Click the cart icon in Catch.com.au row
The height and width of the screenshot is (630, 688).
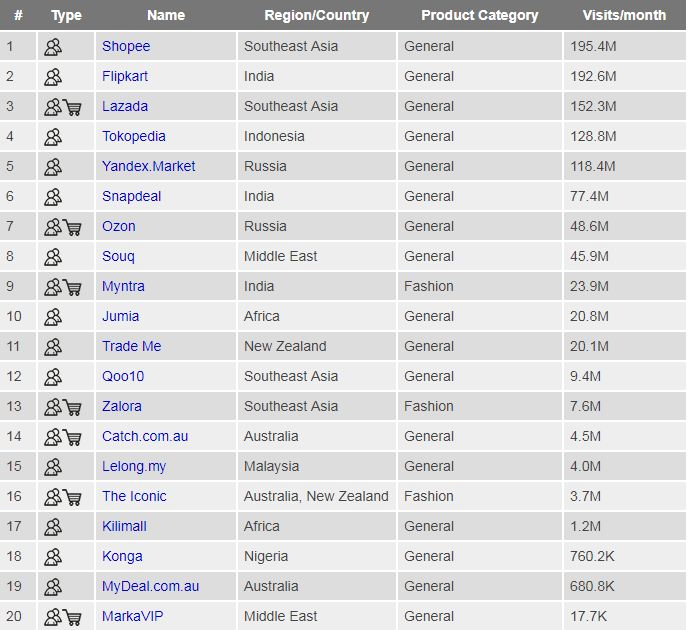click(x=73, y=437)
